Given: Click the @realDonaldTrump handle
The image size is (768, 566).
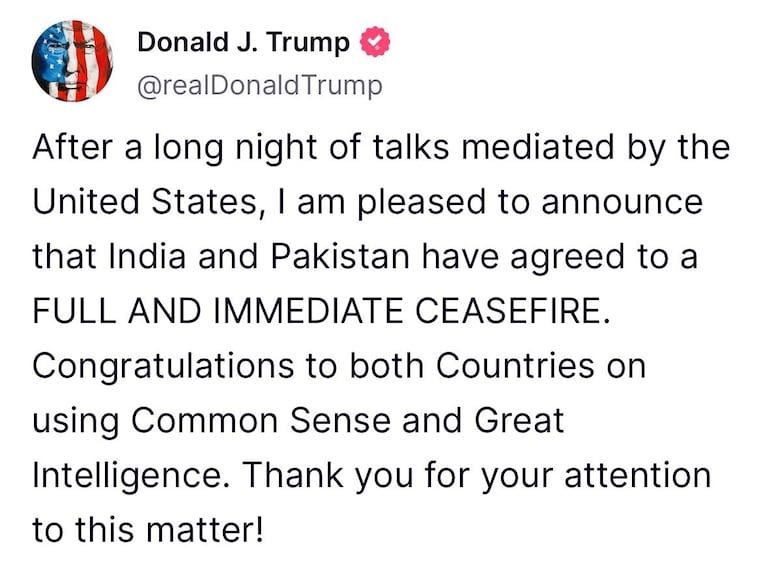Looking at the screenshot, I should click(260, 86).
